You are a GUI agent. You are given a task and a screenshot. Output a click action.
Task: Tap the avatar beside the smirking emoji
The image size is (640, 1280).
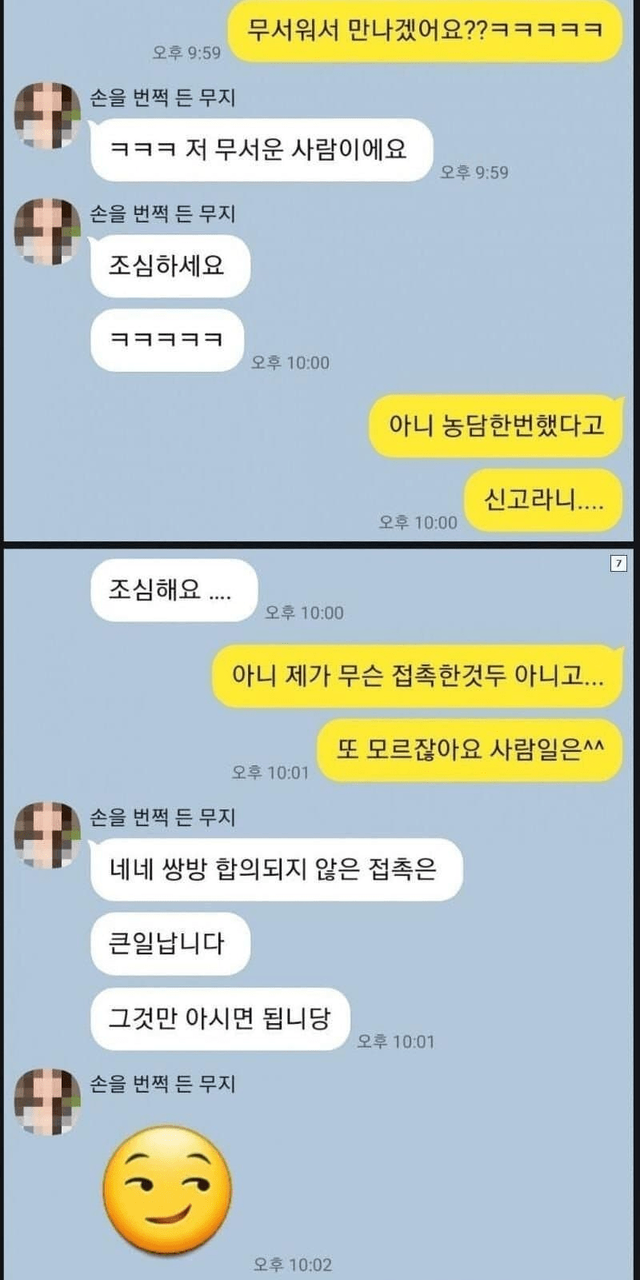47,1101
